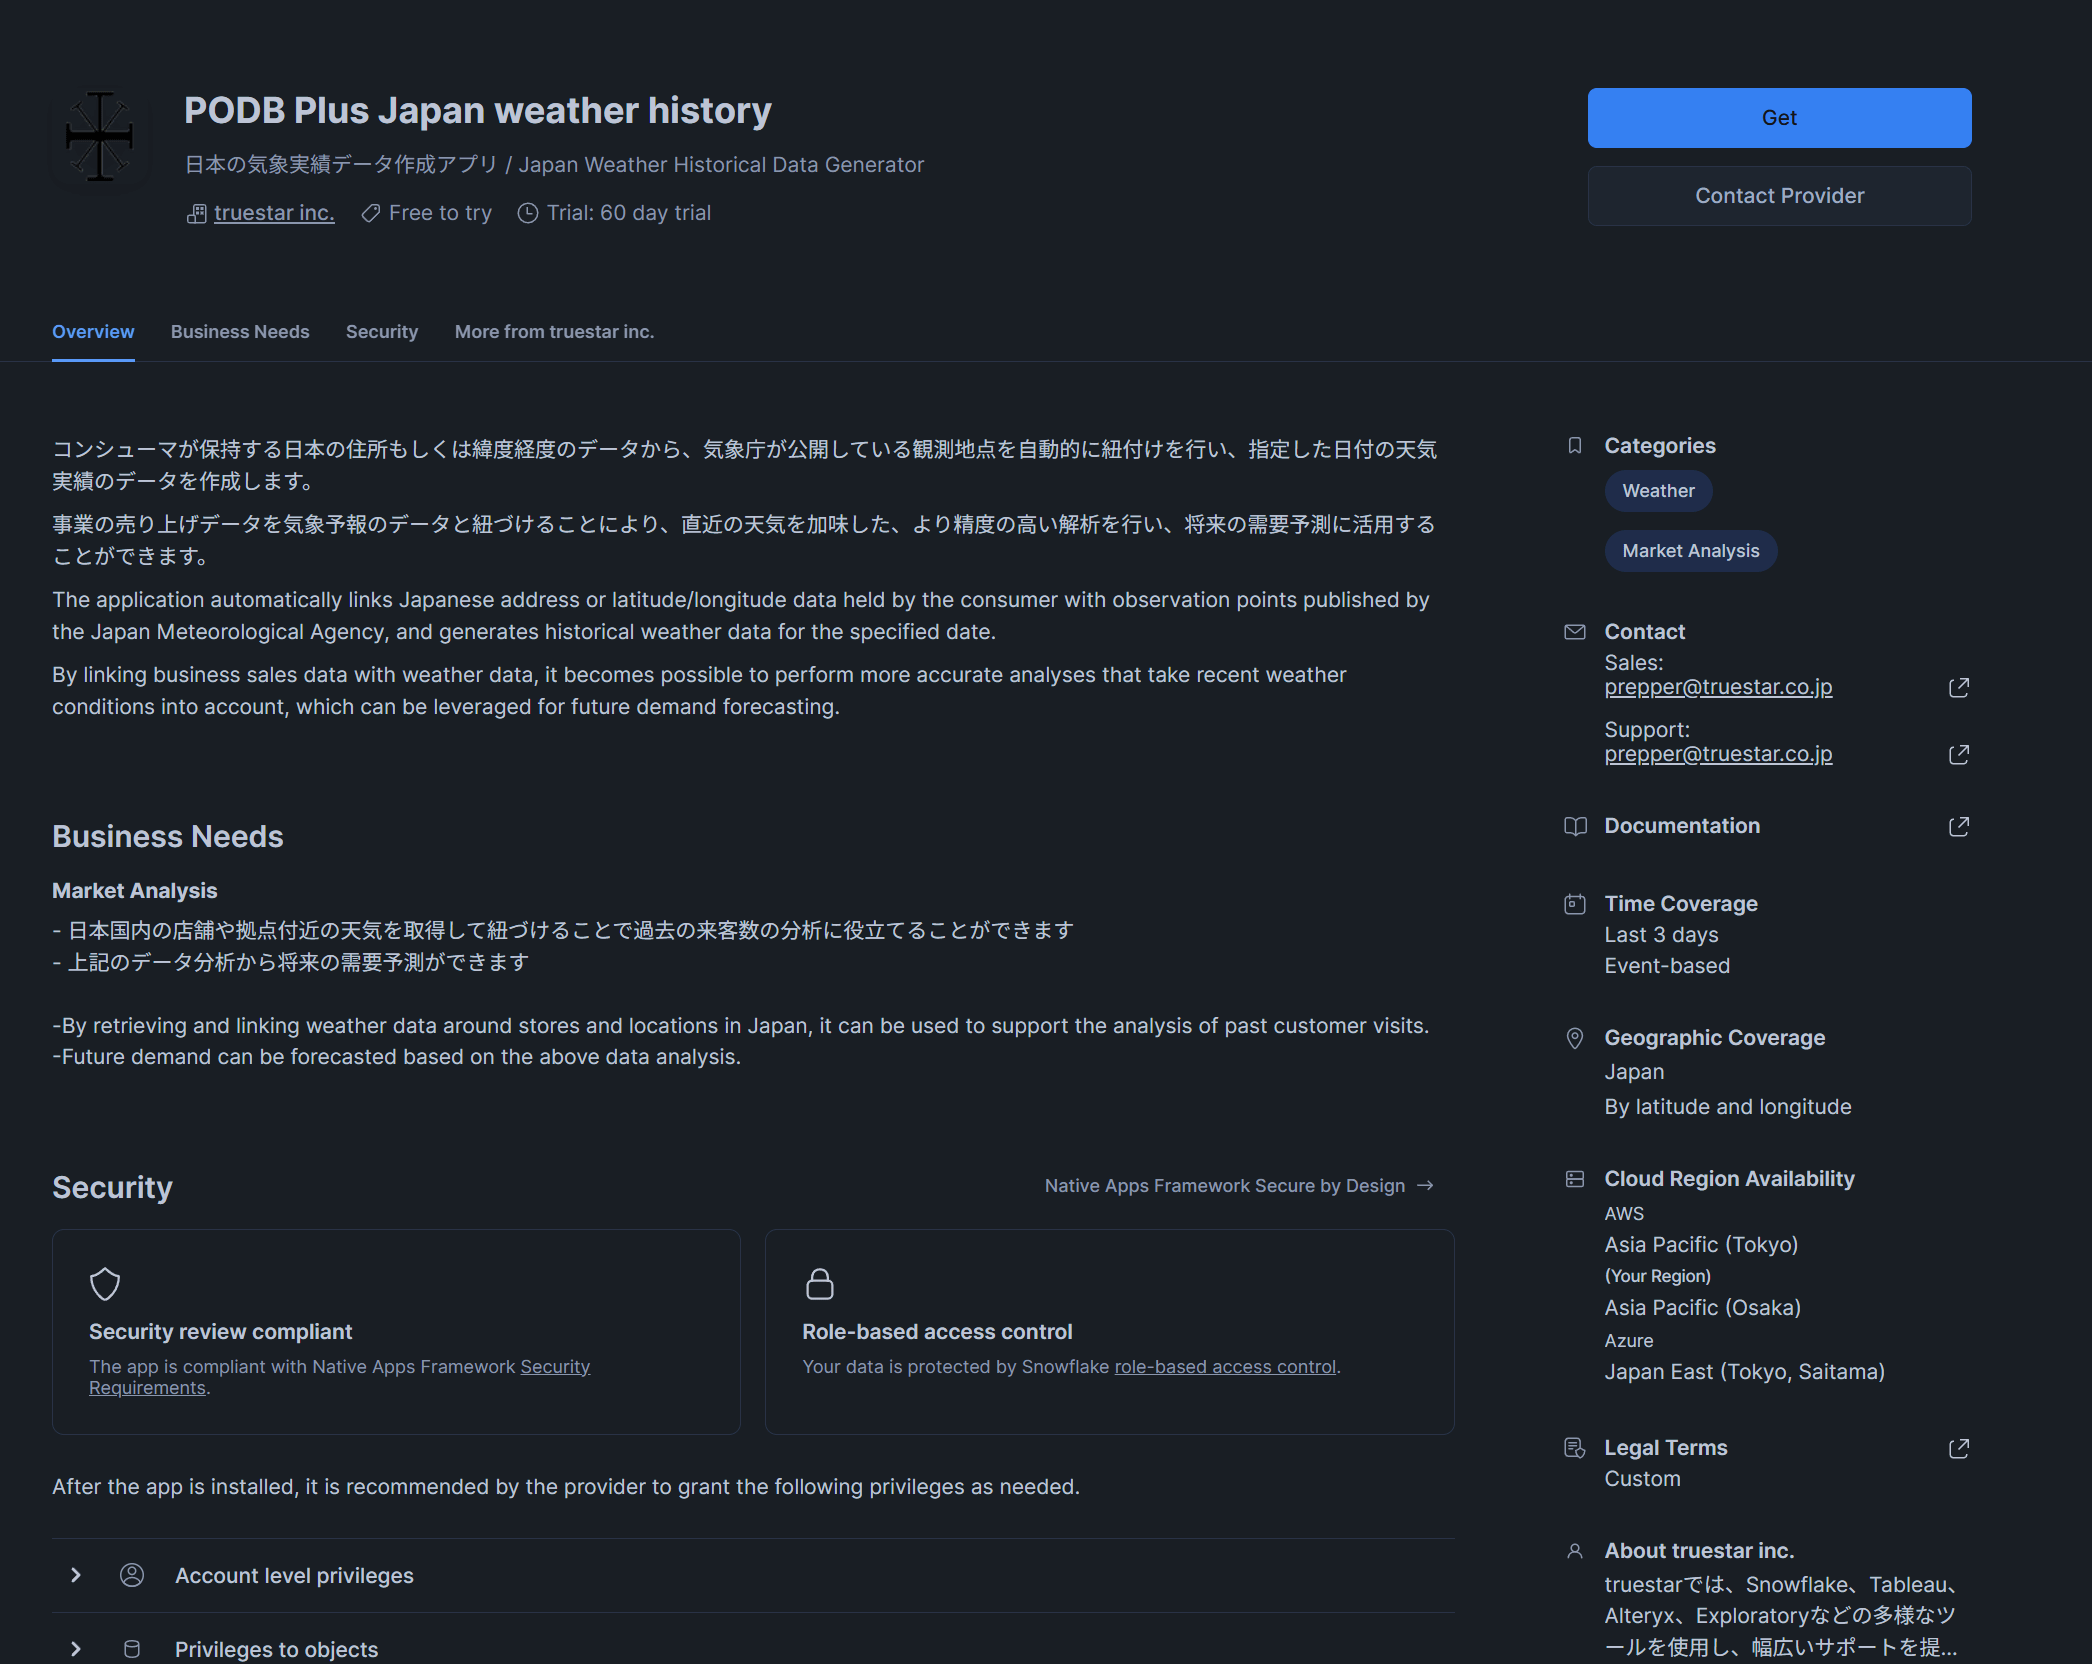Open the role-based access control link
The width and height of the screenshot is (2092, 1664).
[x=1226, y=1367]
